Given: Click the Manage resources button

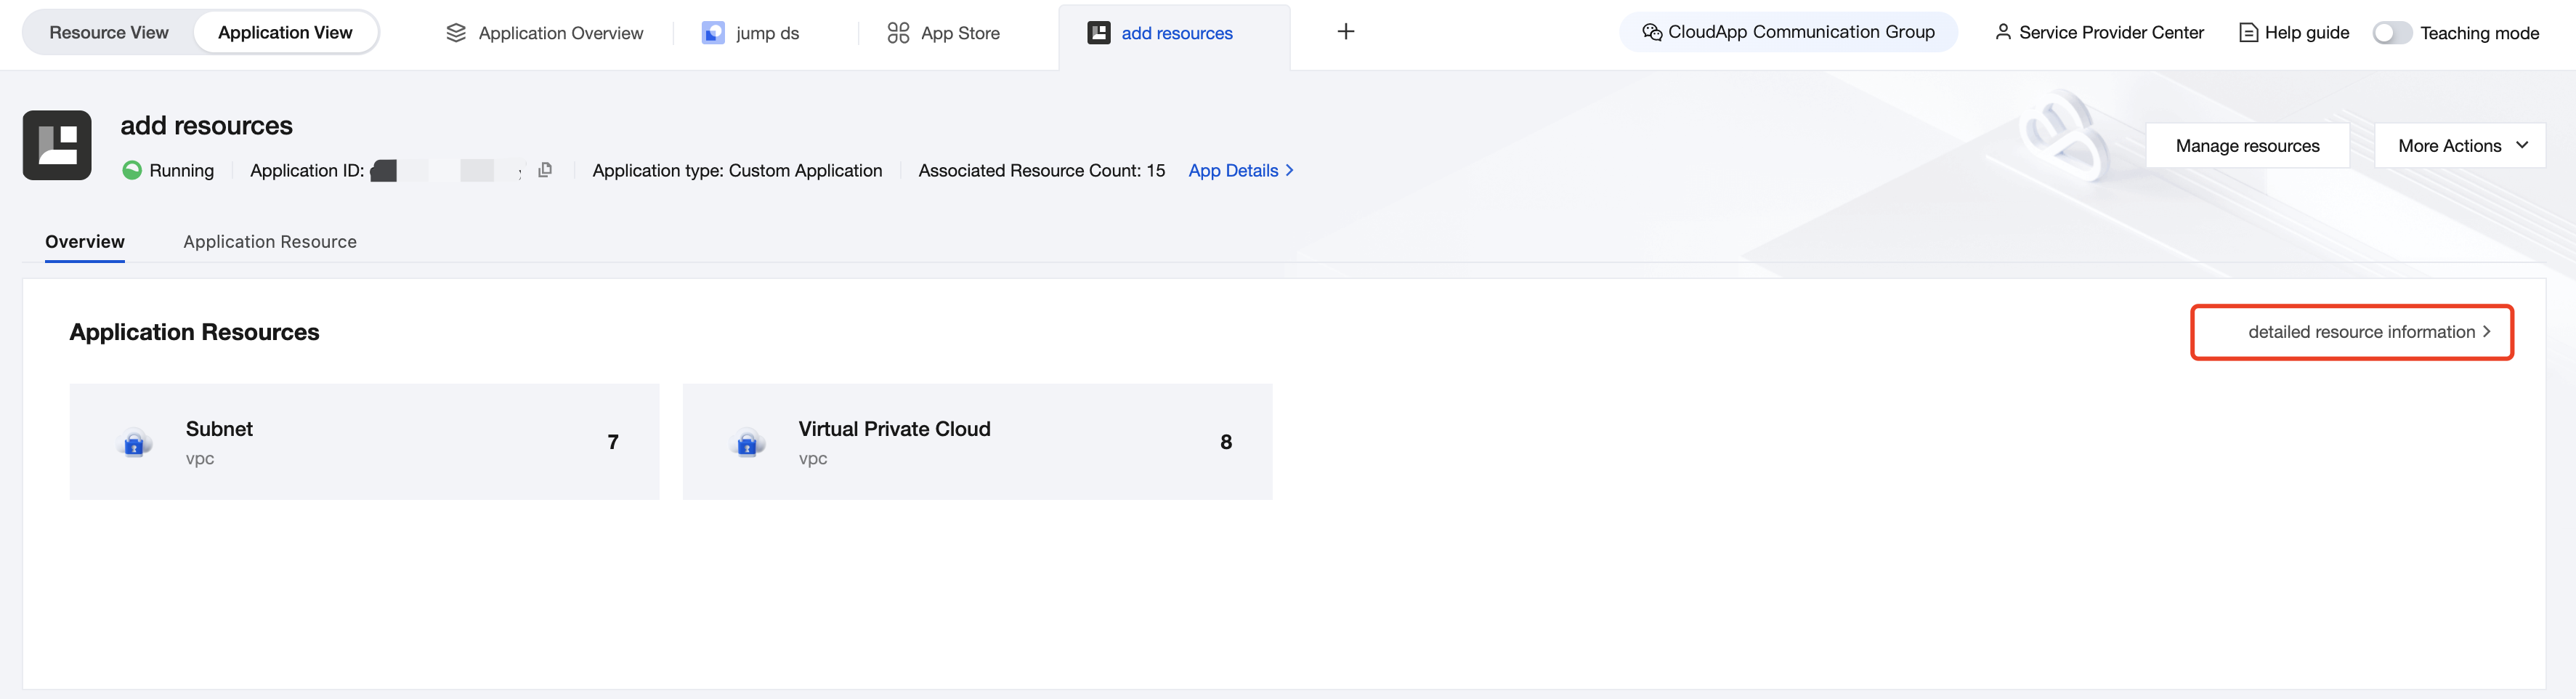Looking at the screenshot, I should [2247, 146].
